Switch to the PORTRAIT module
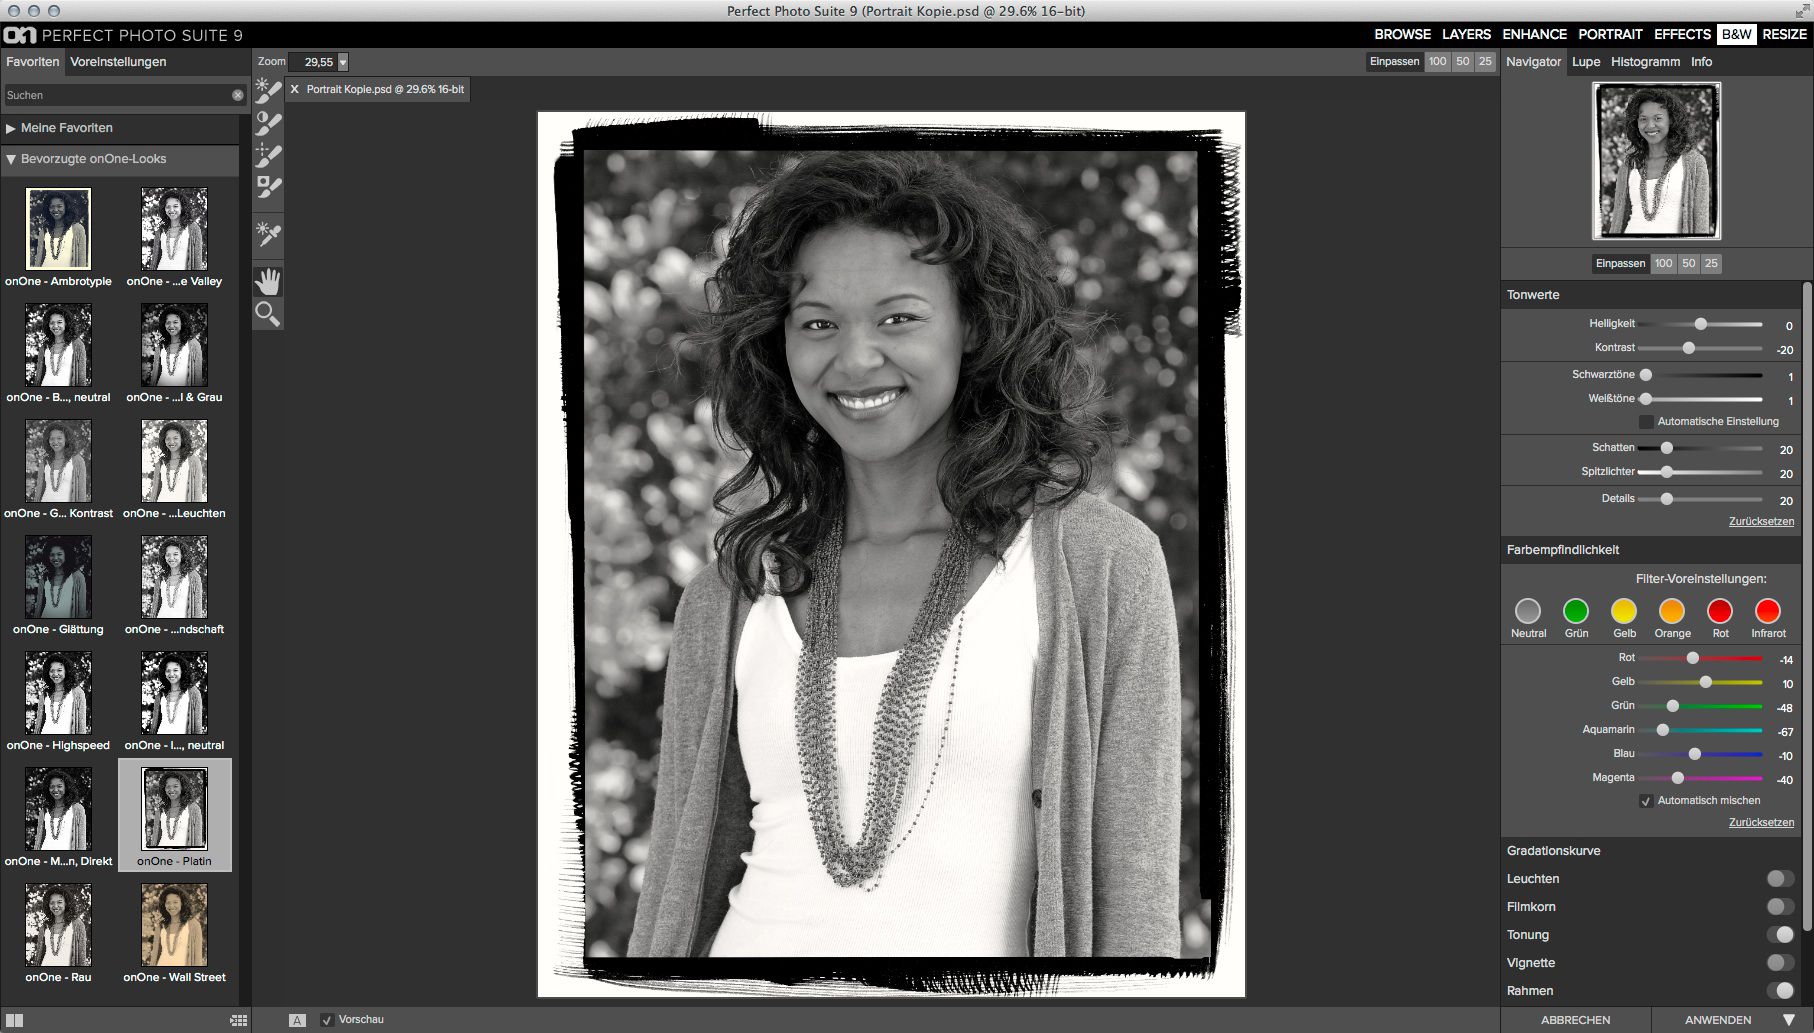This screenshot has width=1814, height=1033. pos(1610,34)
